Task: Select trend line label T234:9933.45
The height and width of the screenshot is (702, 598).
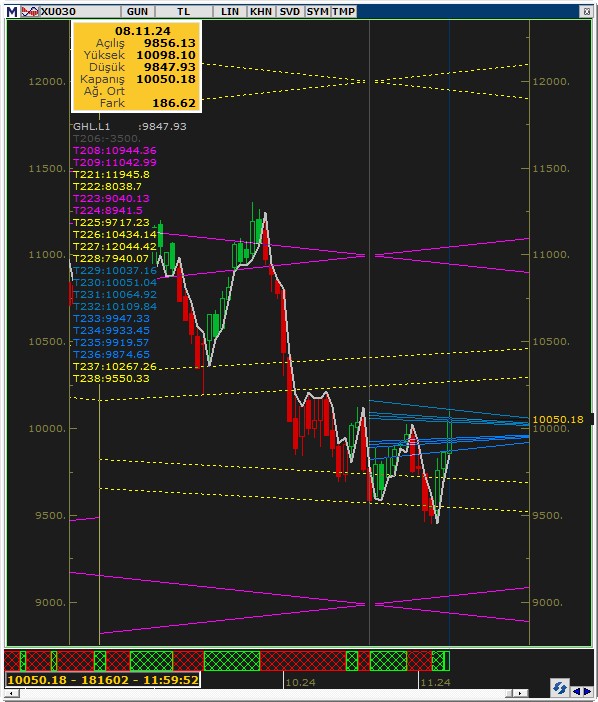Action: (111, 330)
